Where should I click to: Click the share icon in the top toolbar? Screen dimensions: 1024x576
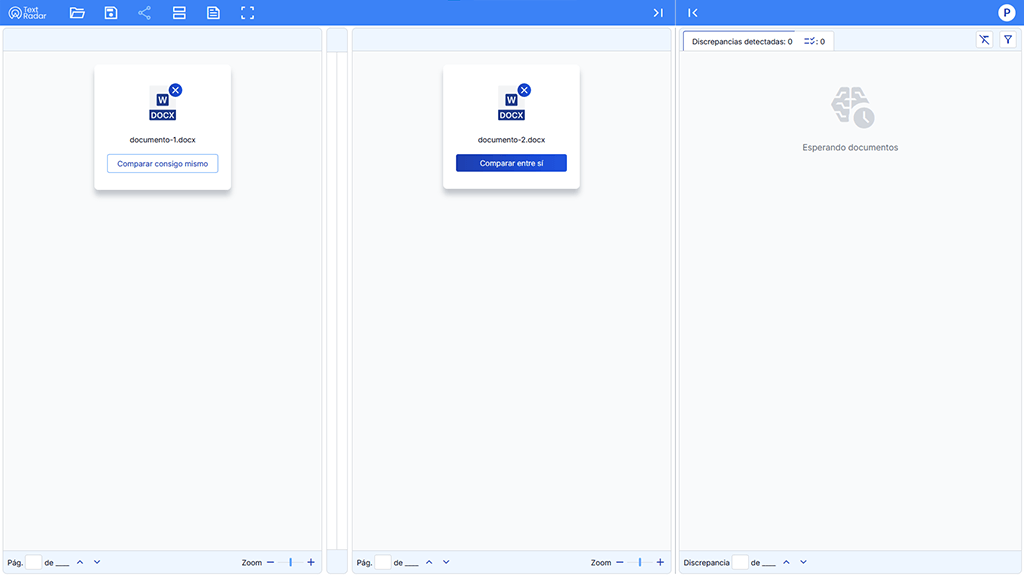click(x=143, y=13)
